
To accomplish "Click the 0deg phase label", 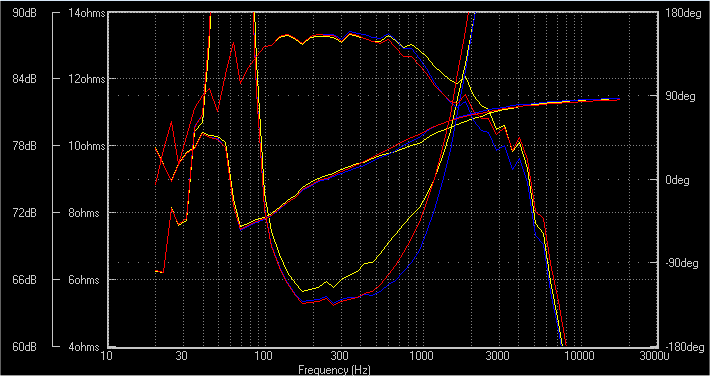I will [x=677, y=180].
